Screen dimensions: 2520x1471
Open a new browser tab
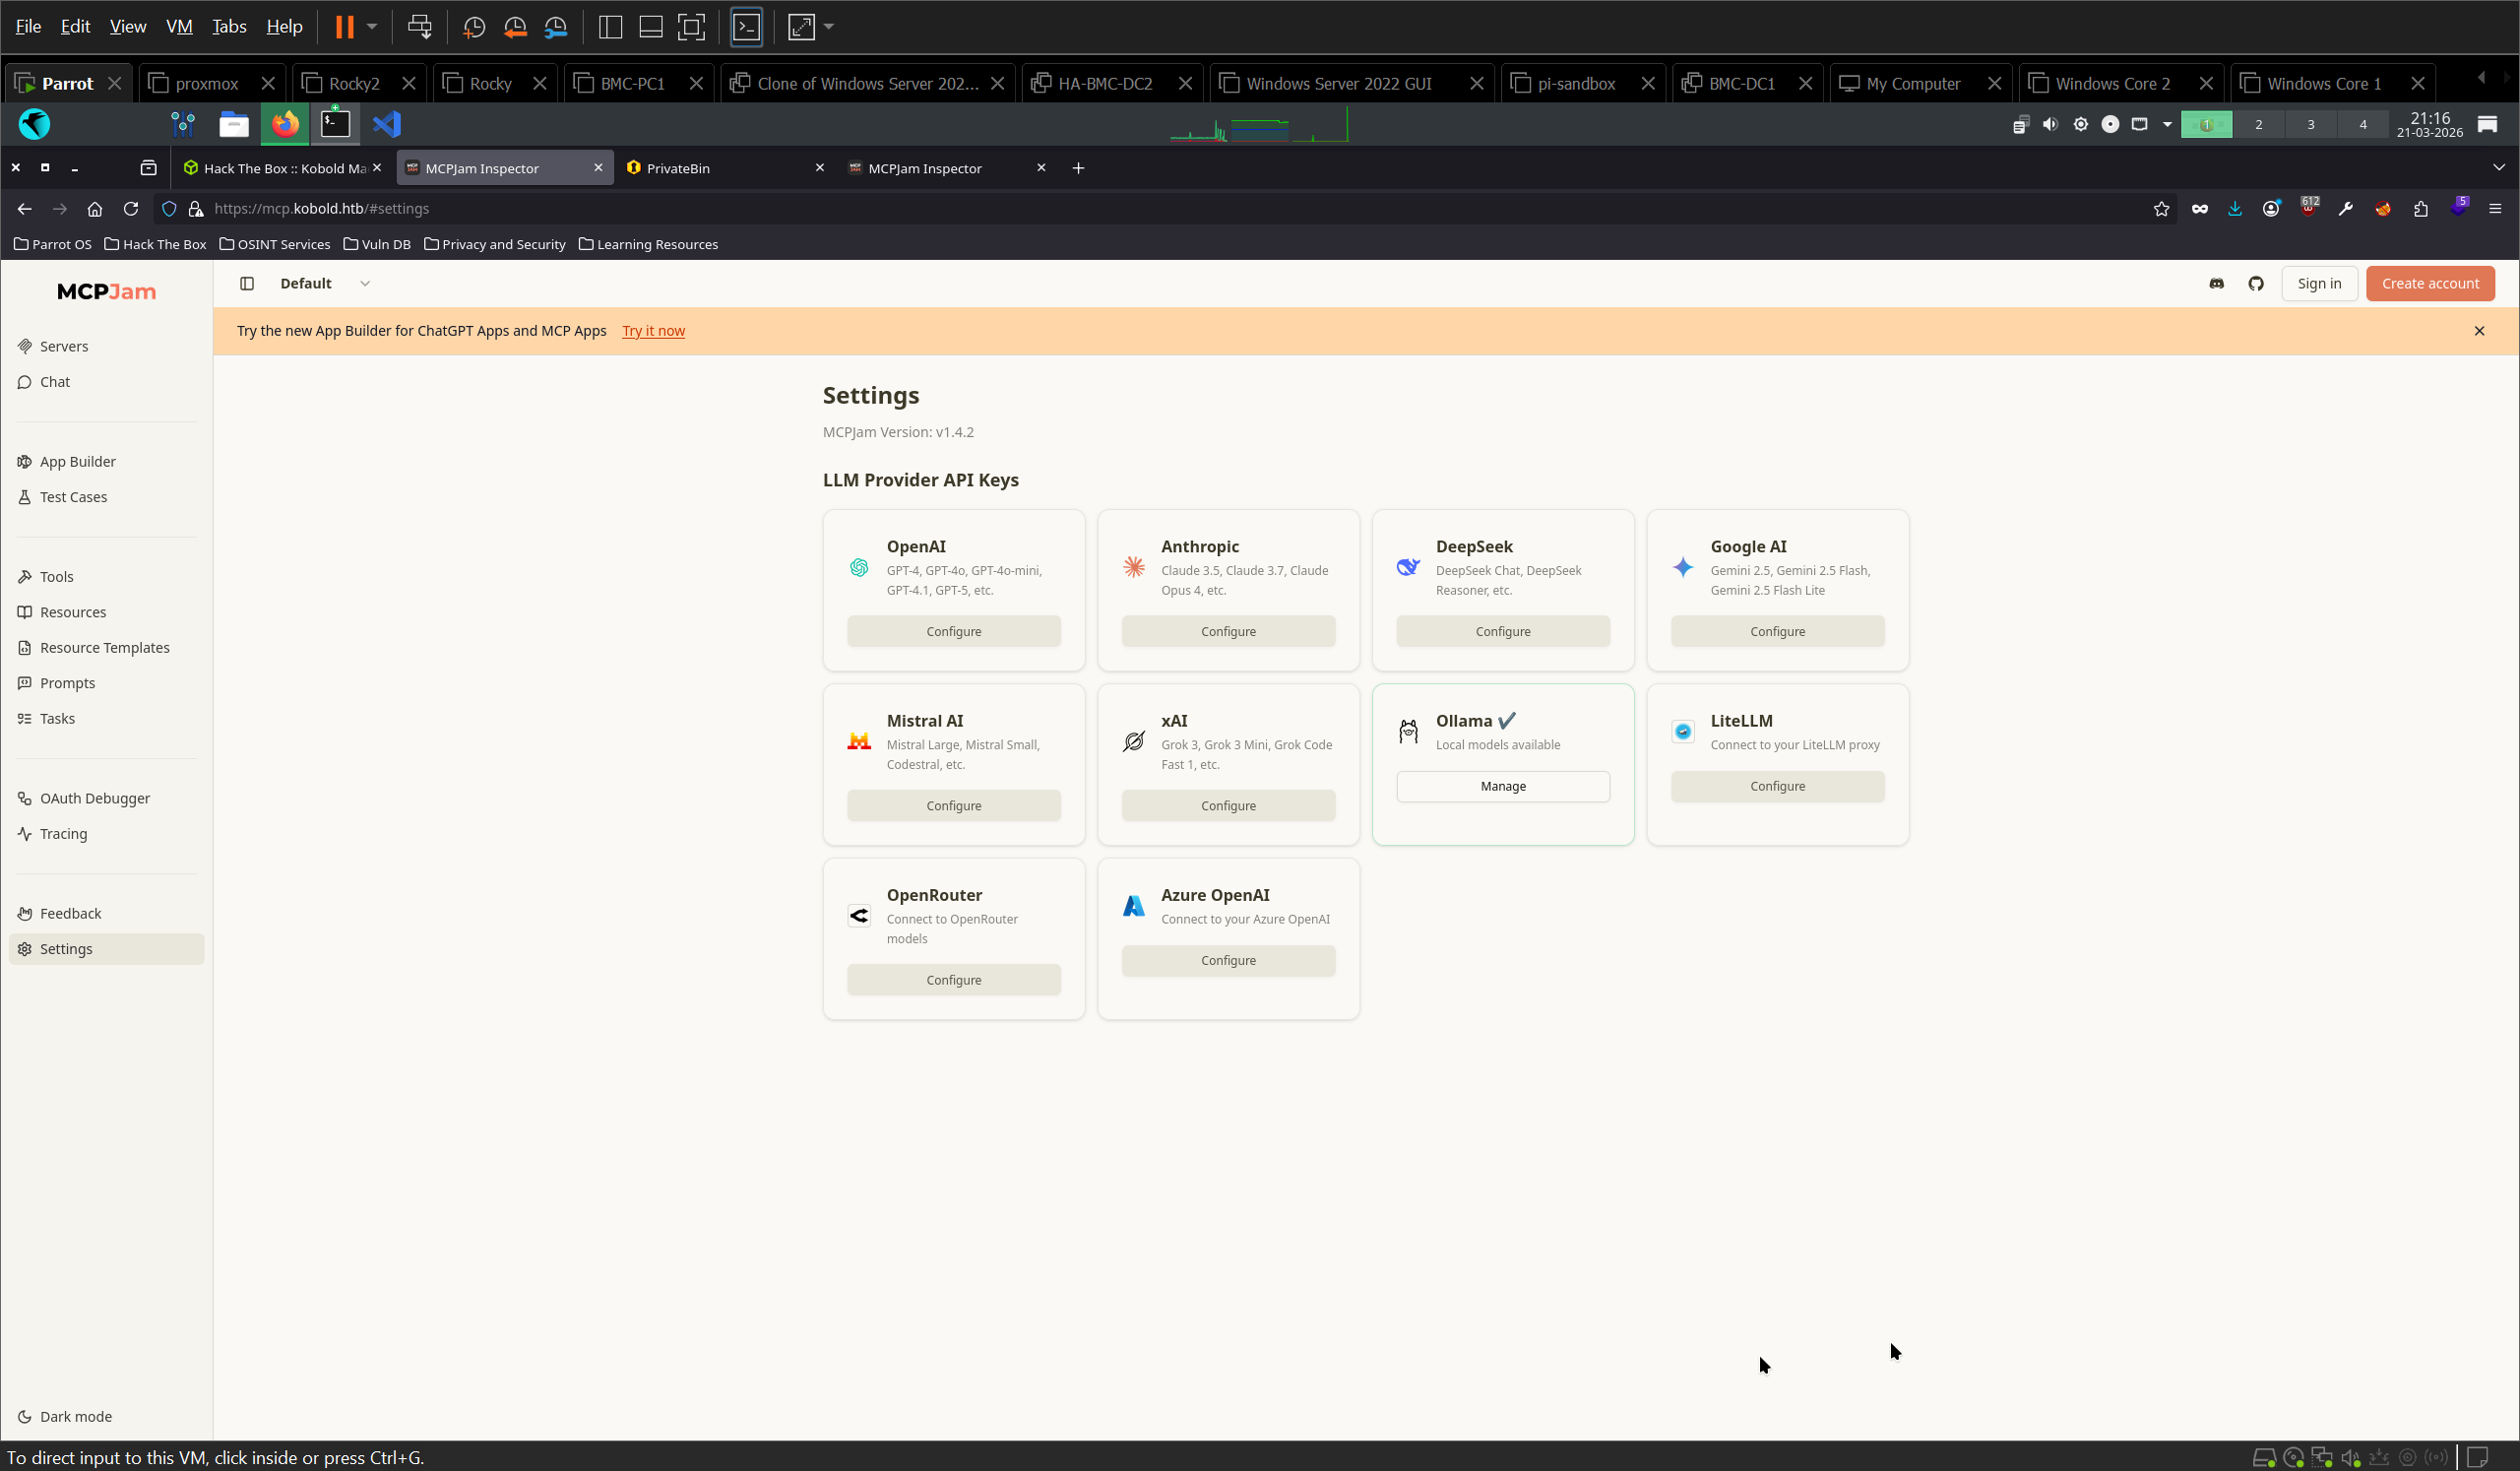tap(1077, 168)
